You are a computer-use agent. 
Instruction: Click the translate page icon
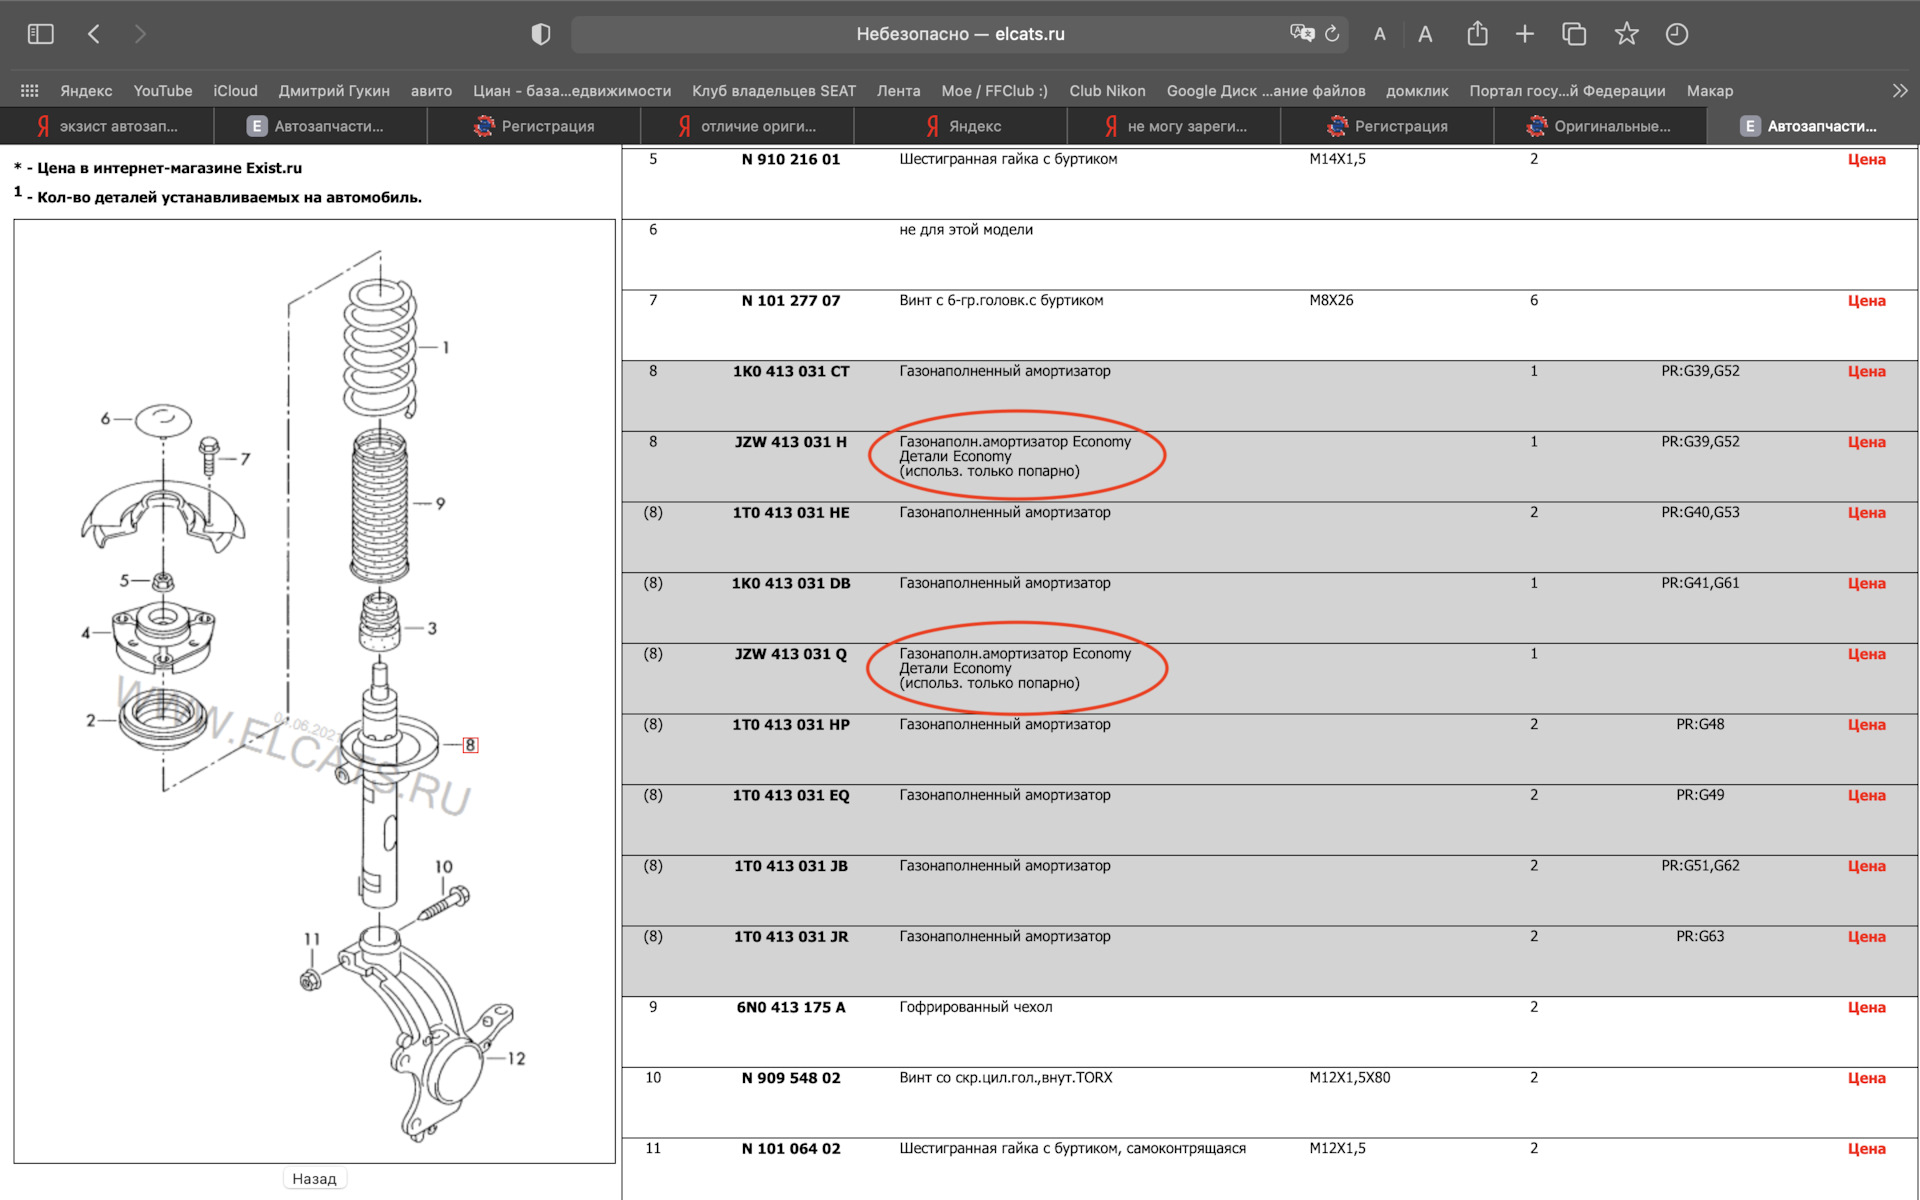(x=1301, y=34)
